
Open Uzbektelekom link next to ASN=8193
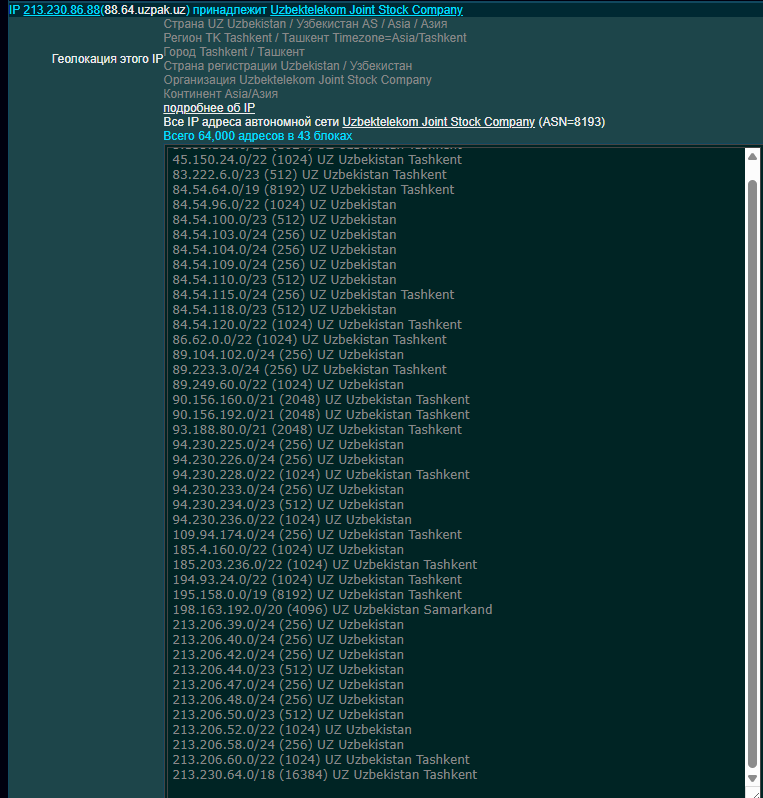tap(438, 122)
